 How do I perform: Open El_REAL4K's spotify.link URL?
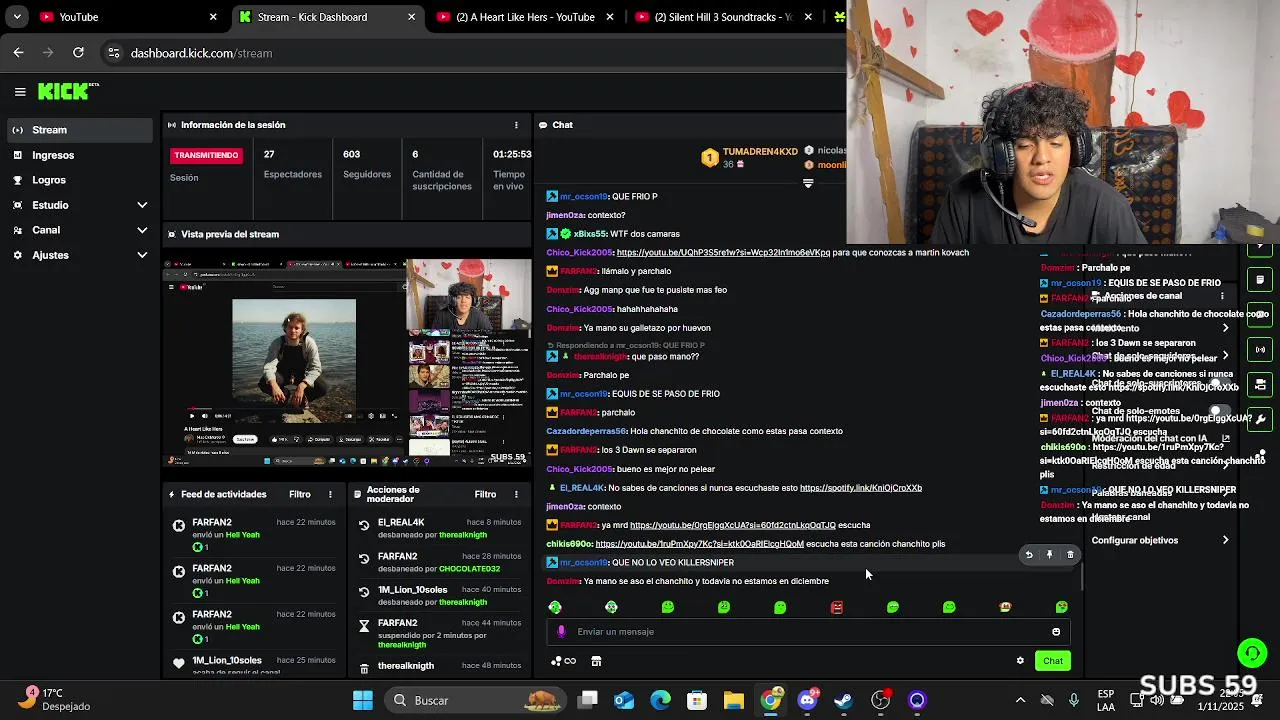point(861,488)
